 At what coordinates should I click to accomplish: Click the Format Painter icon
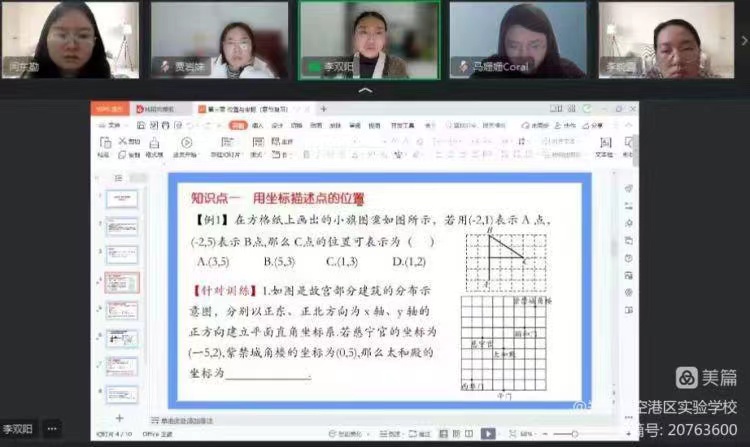154,146
